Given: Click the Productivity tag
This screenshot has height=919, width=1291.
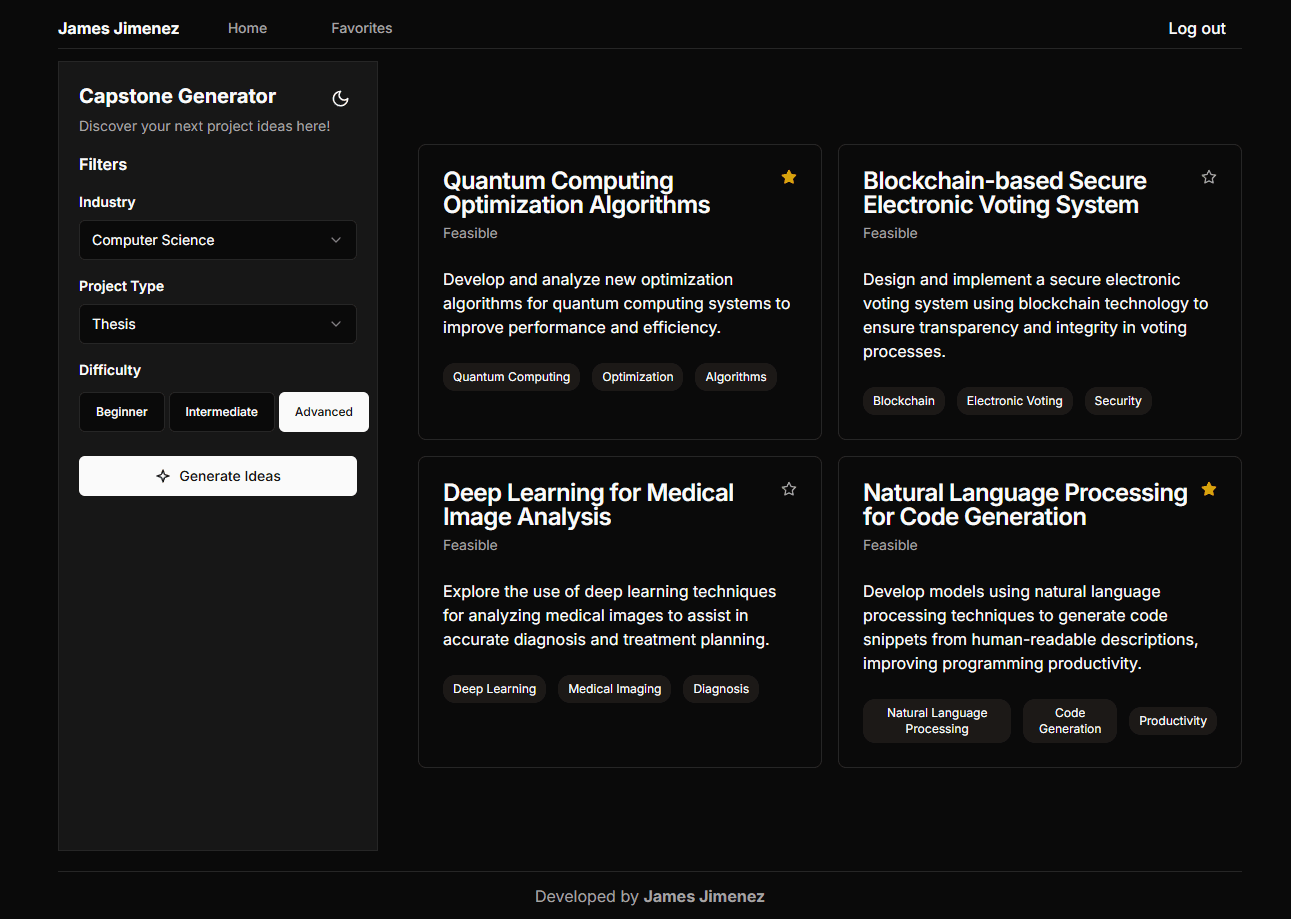Looking at the screenshot, I should click(x=1173, y=721).
